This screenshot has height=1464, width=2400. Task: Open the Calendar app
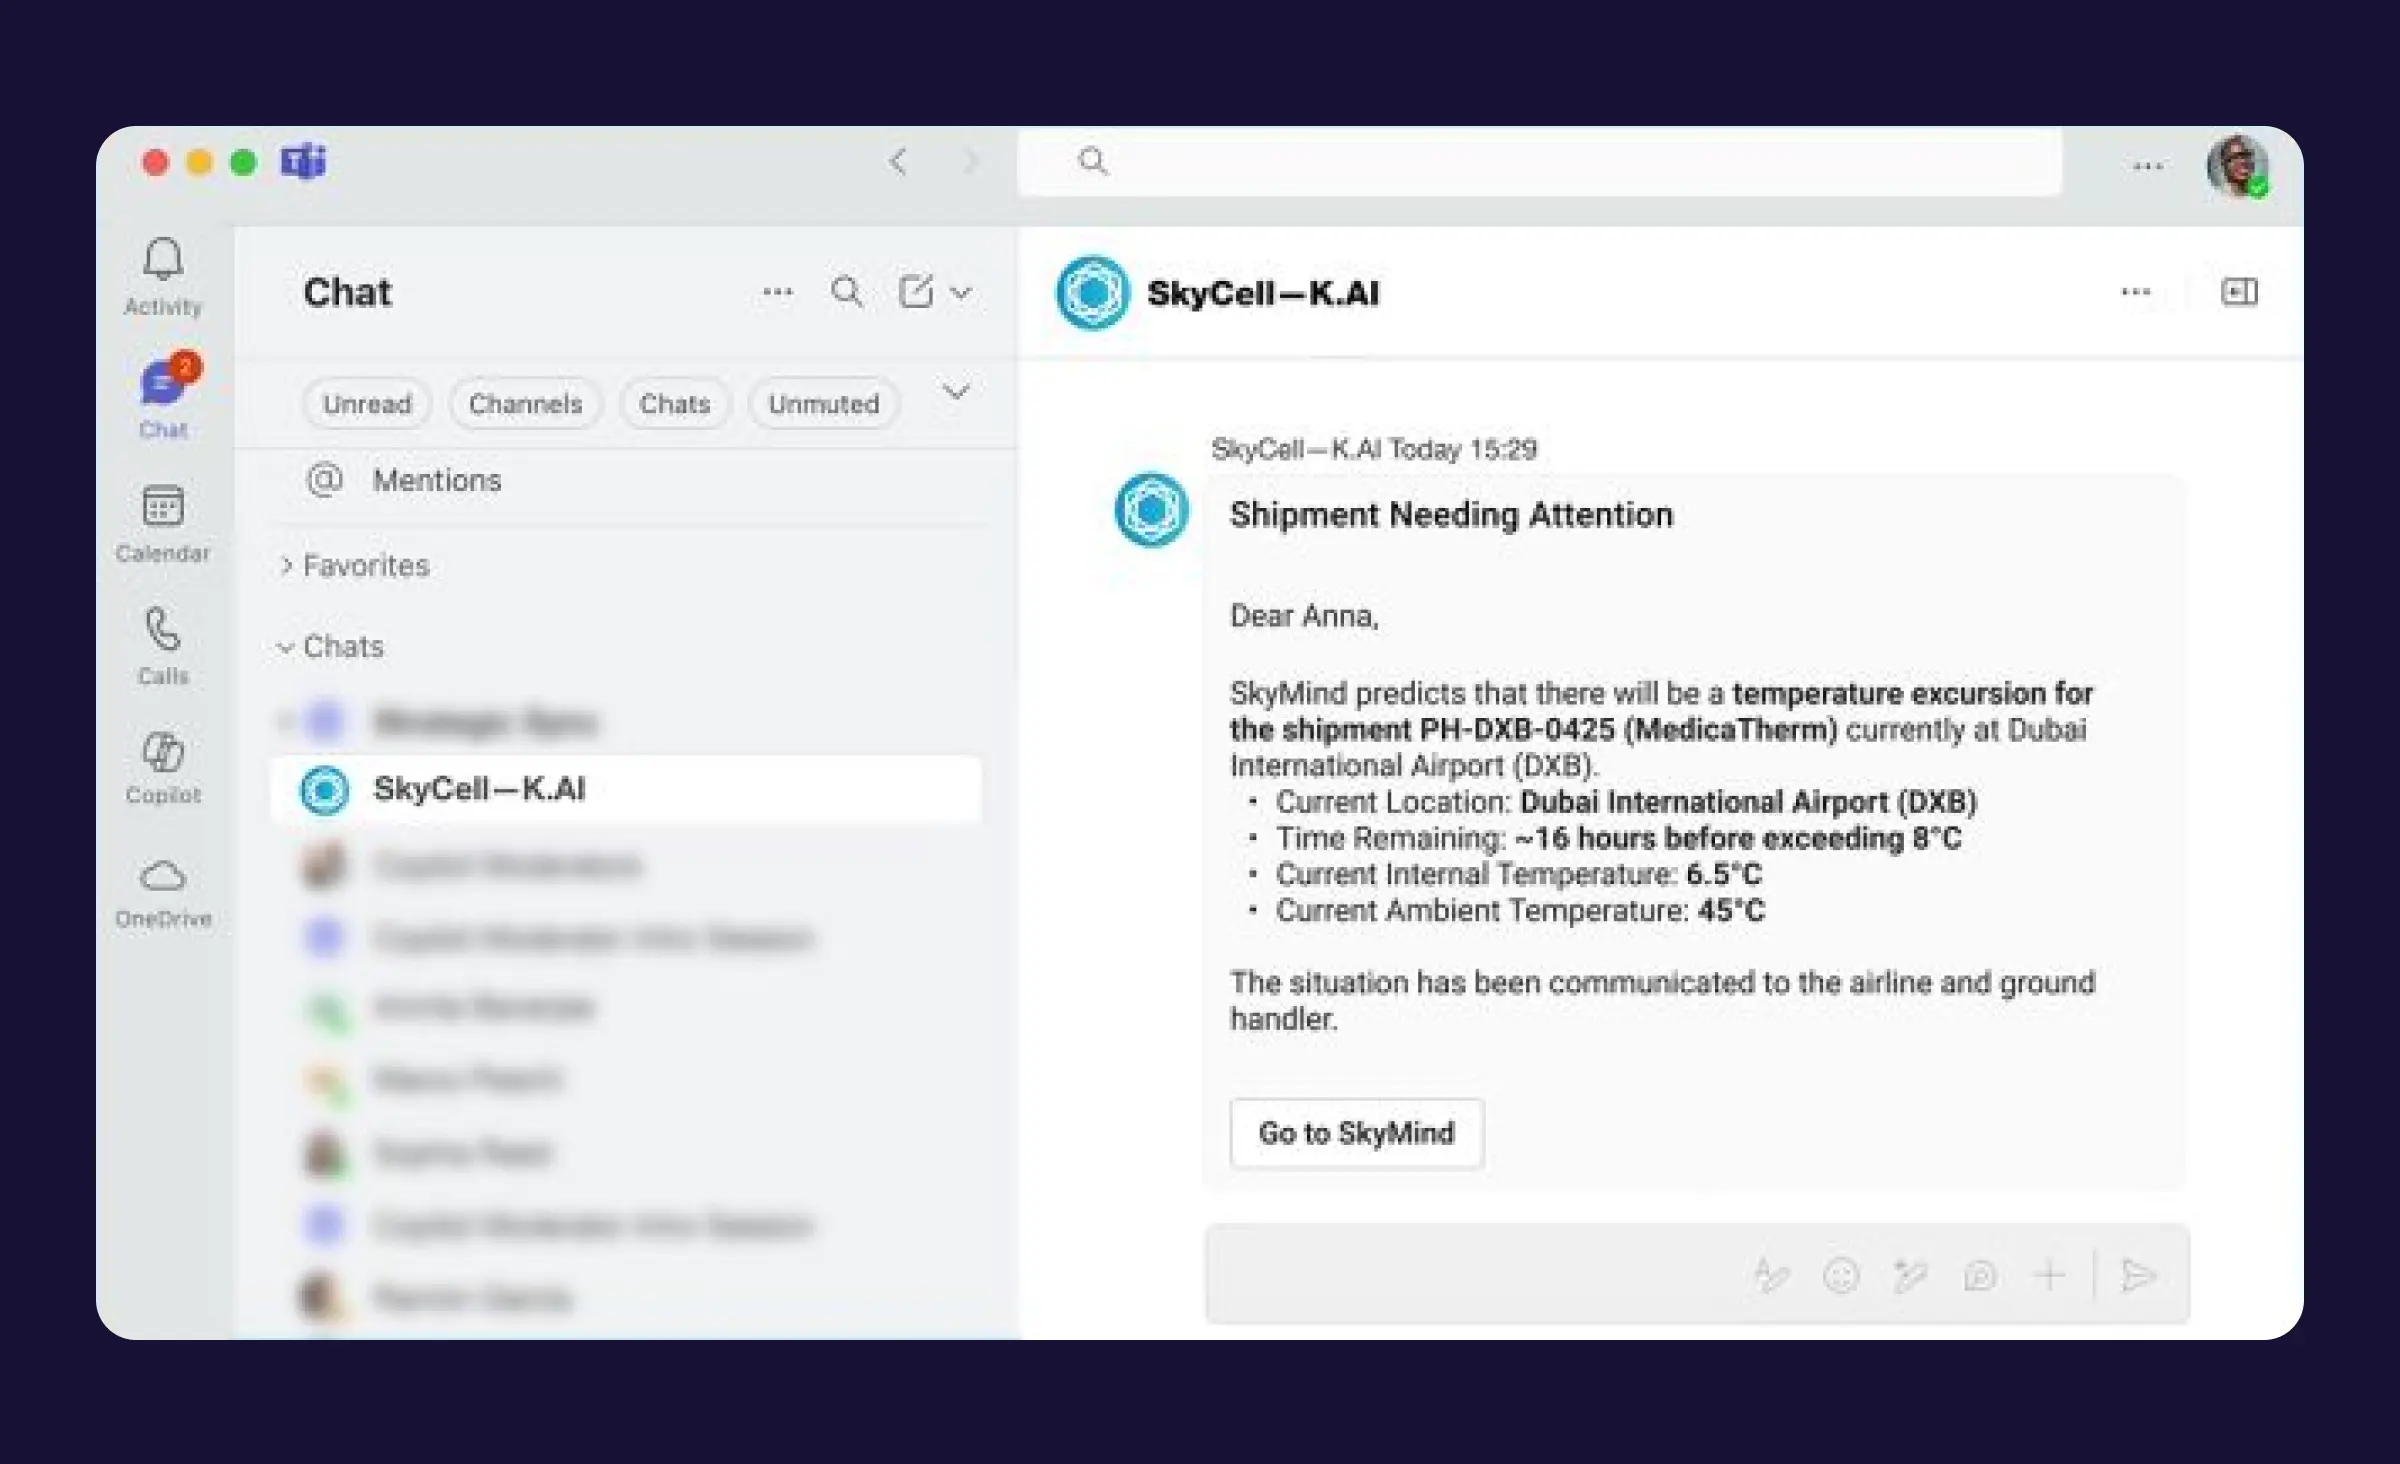pos(163,524)
